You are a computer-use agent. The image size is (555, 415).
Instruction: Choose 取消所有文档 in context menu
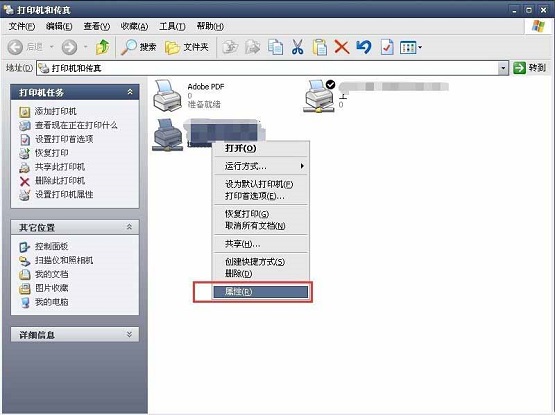[261, 226]
